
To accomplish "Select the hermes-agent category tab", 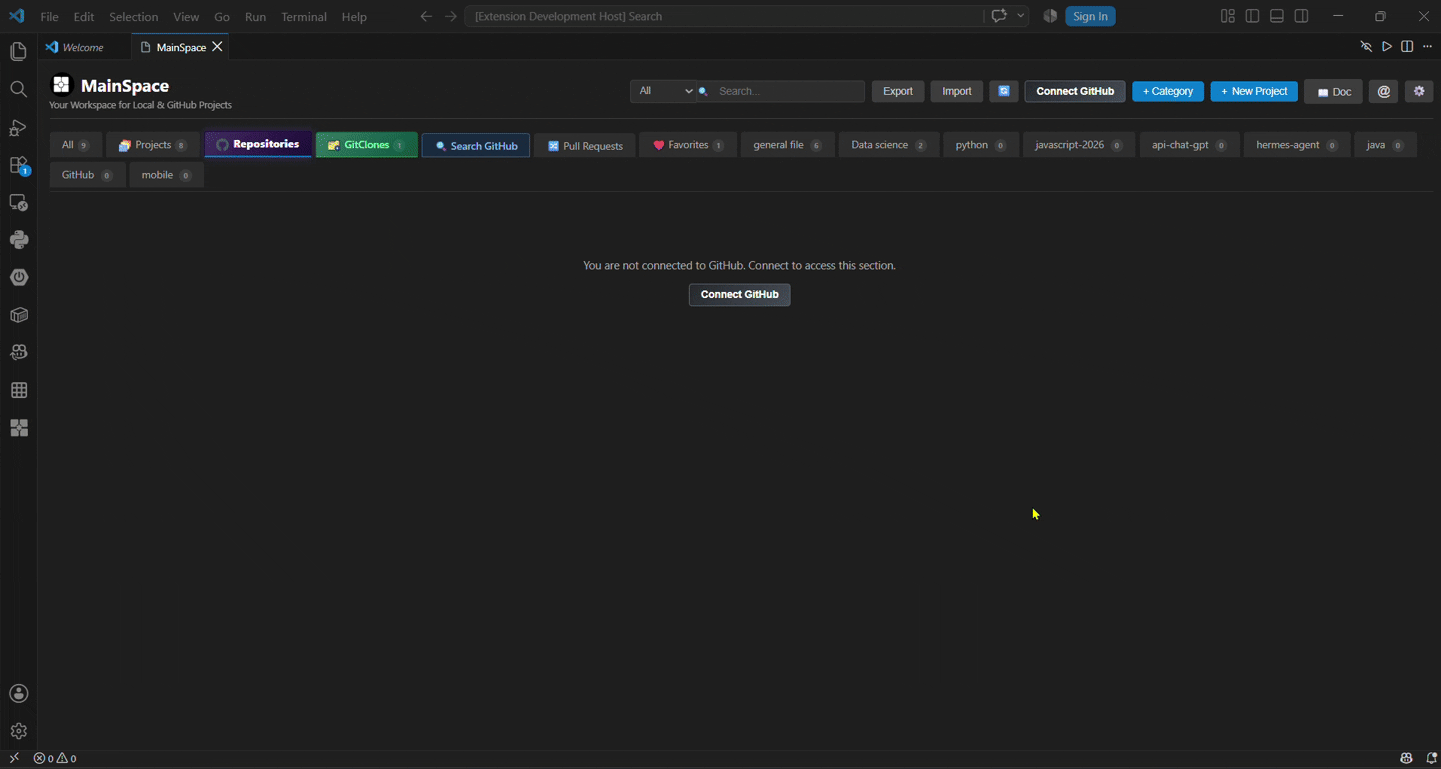I will pyautogui.click(x=1297, y=145).
